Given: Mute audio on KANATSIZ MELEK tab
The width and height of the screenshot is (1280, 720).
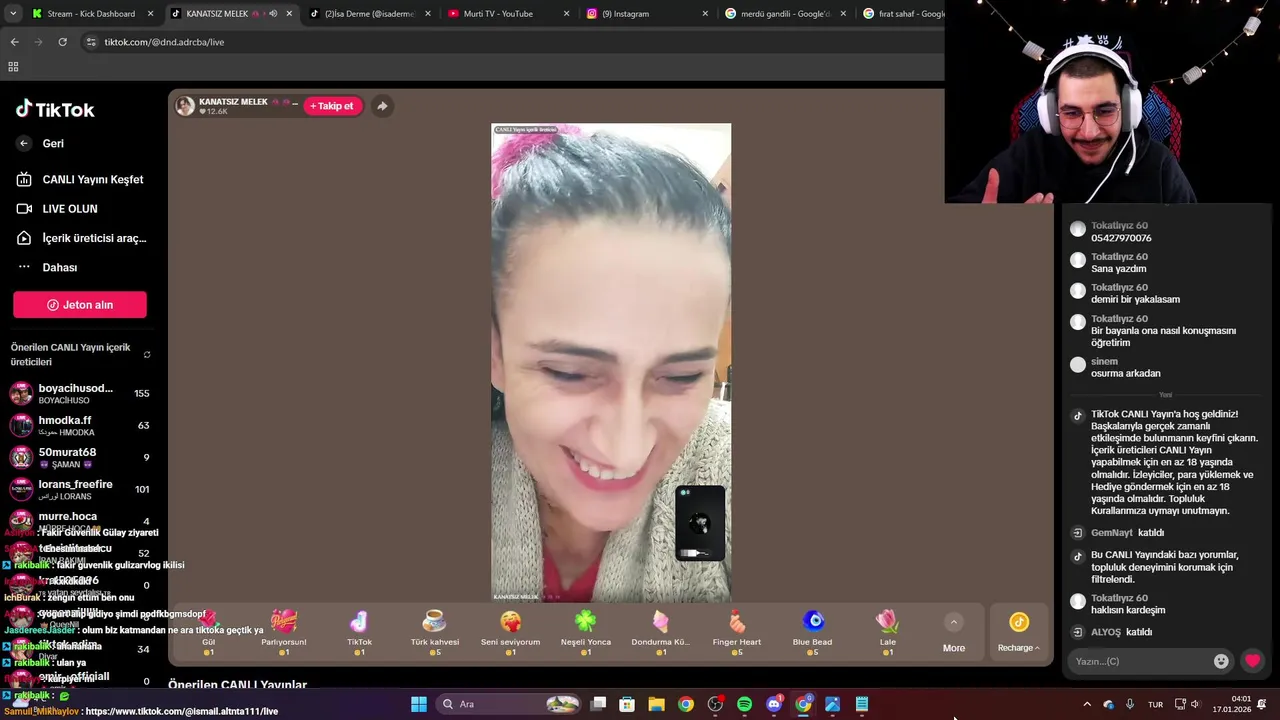Looking at the screenshot, I should [273, 14].
